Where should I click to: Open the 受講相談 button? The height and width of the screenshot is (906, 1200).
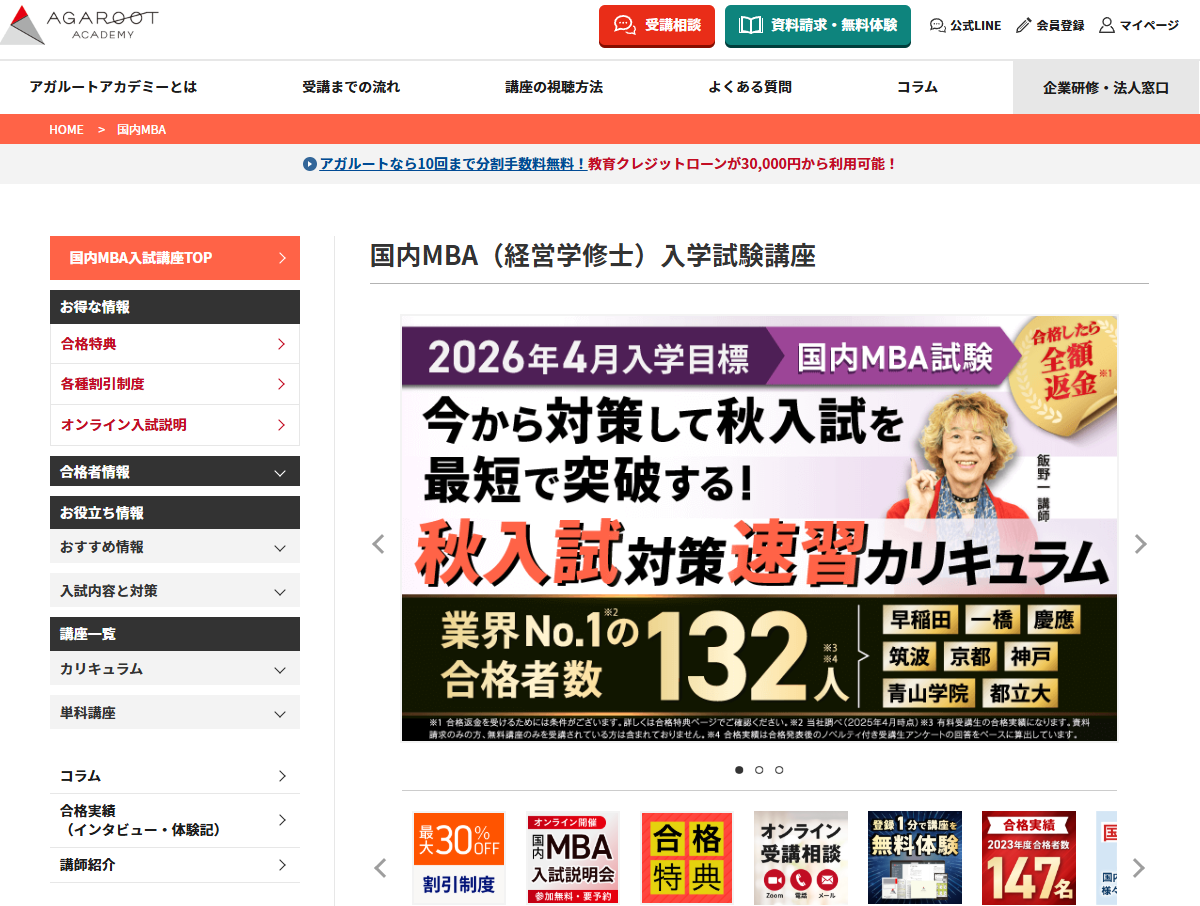coord(657,25)
